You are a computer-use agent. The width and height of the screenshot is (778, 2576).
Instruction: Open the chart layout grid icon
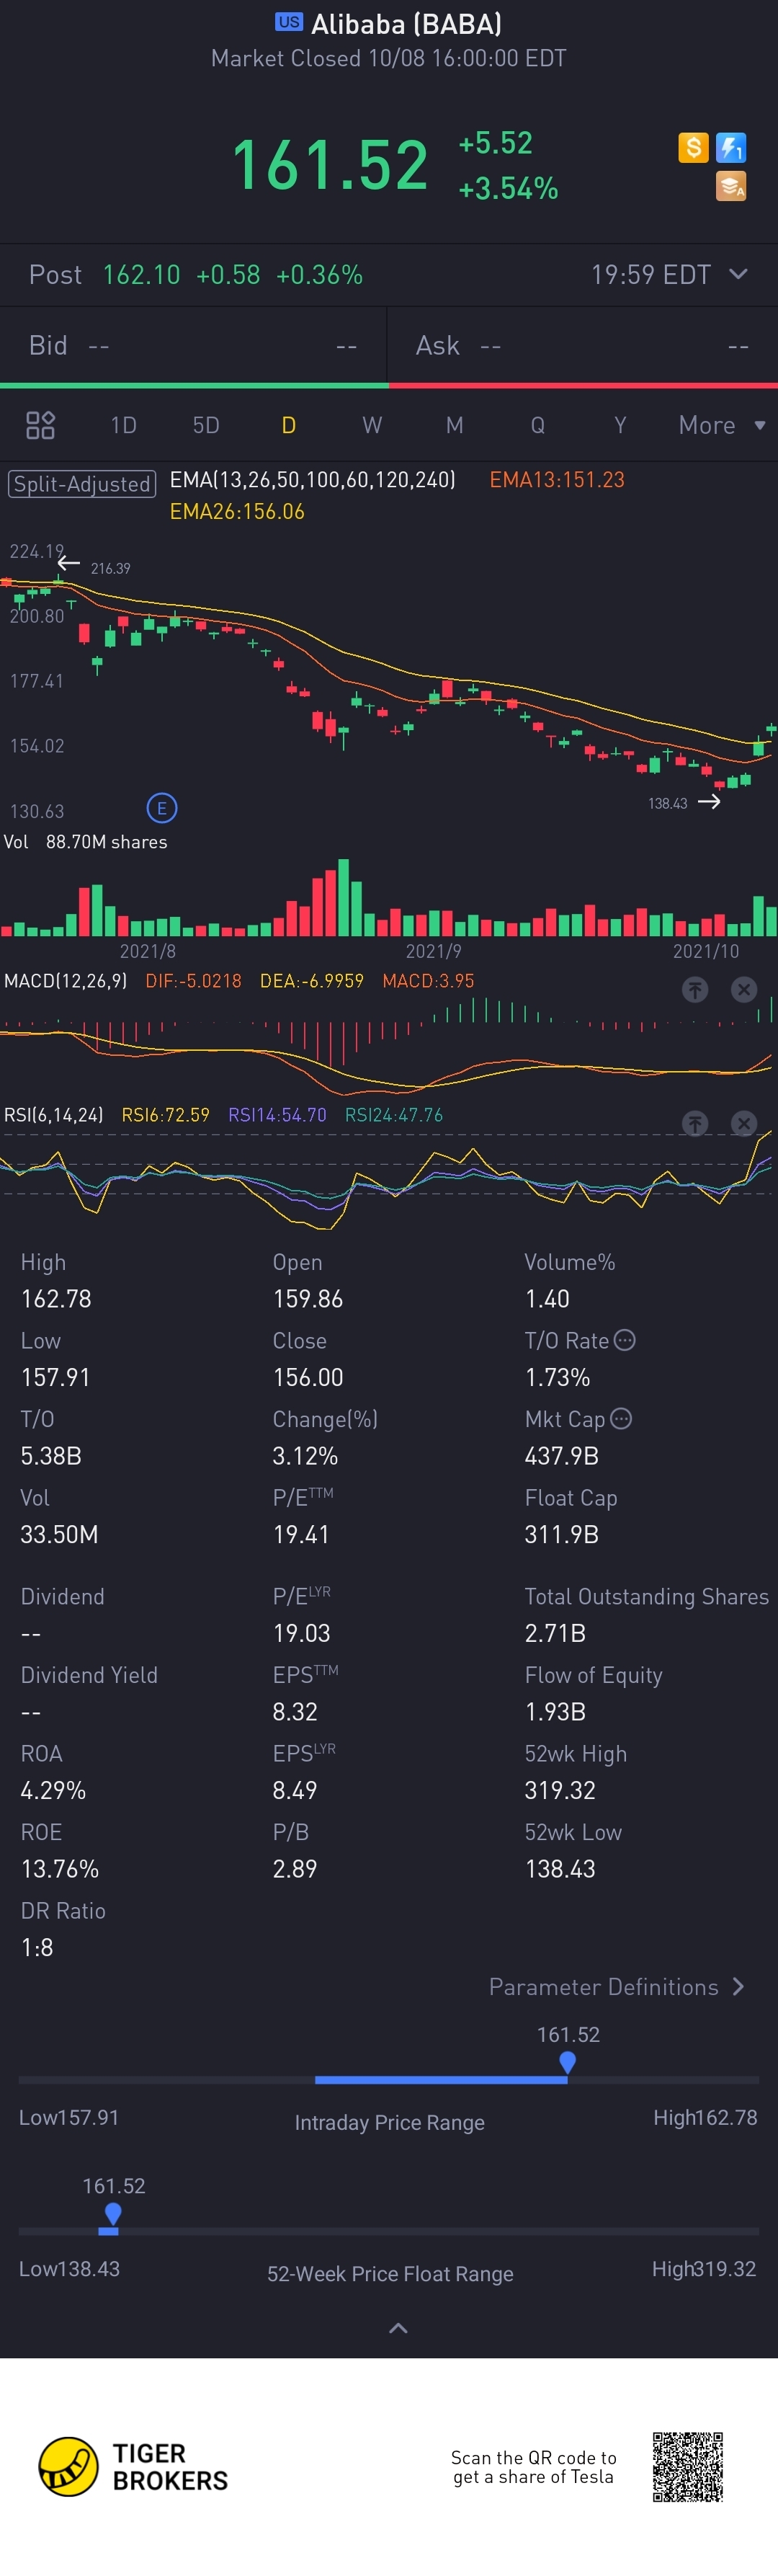tap(40, 425)
